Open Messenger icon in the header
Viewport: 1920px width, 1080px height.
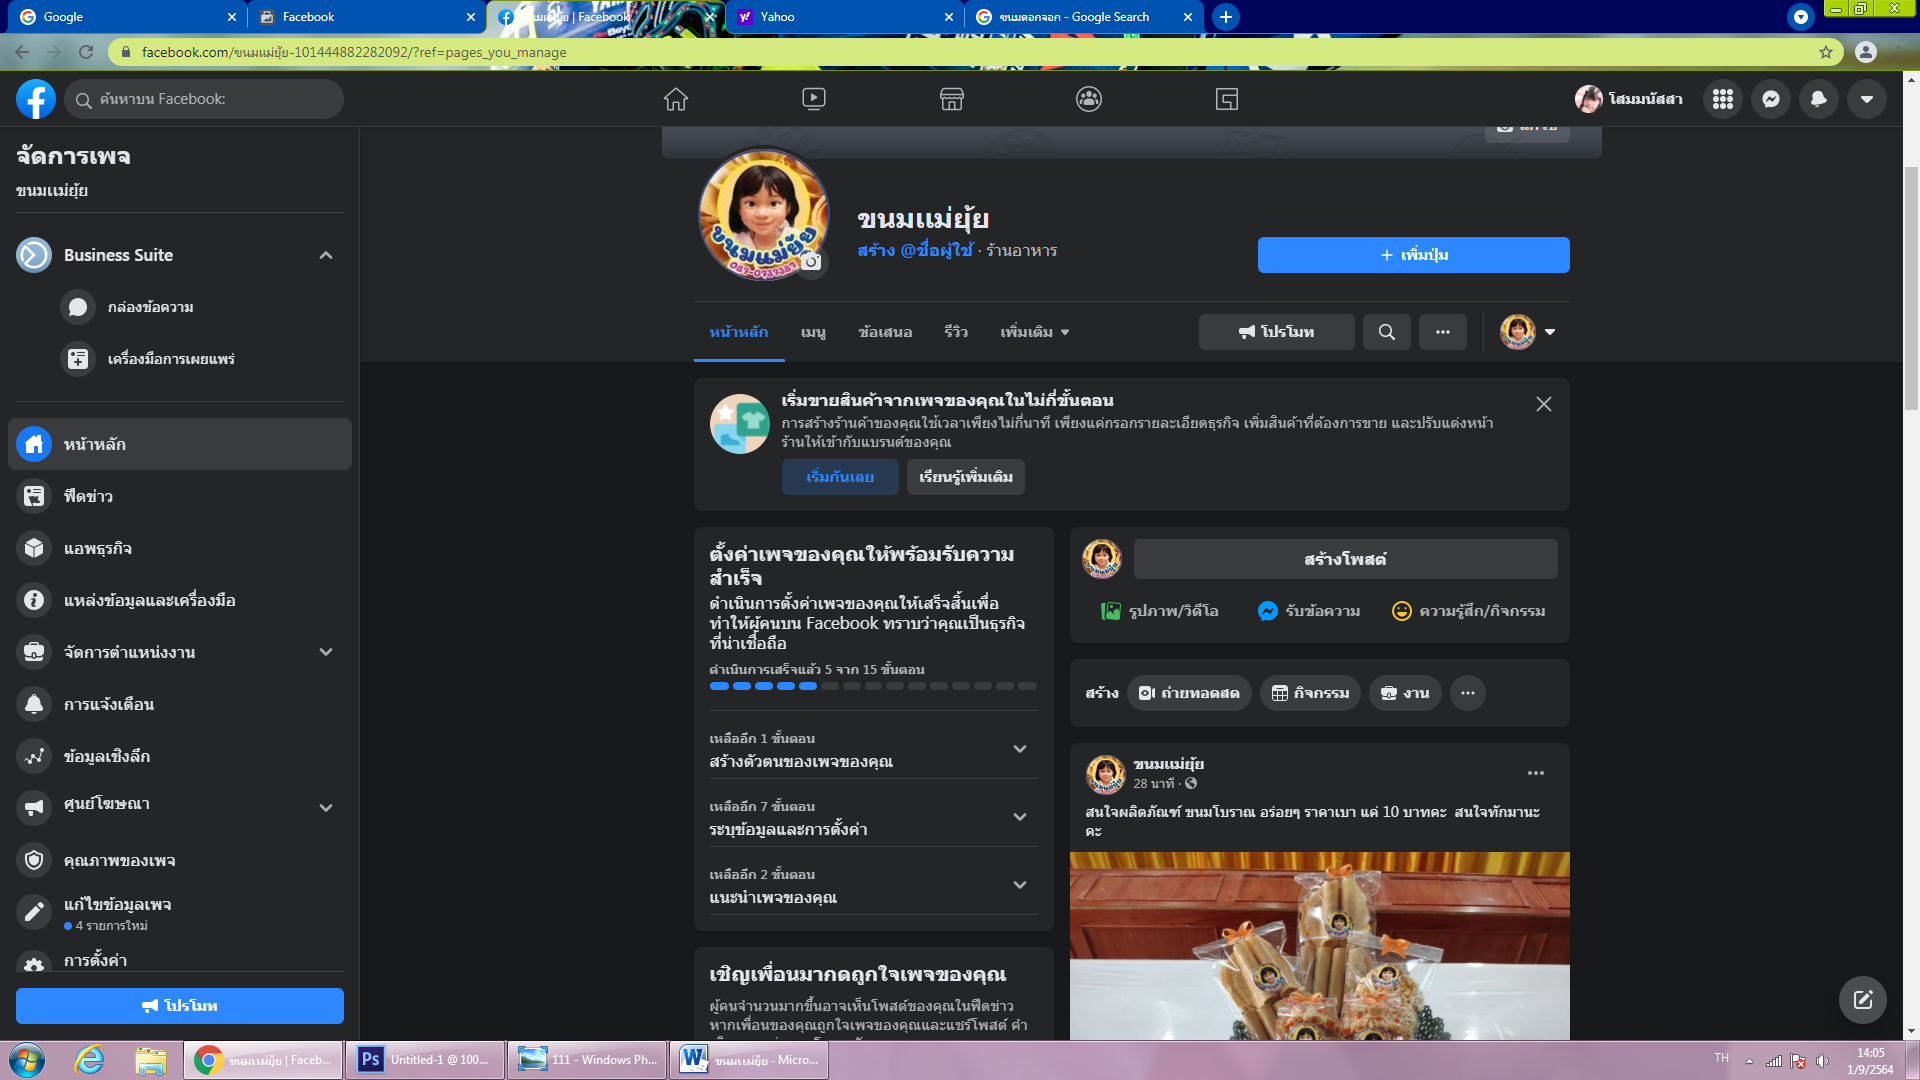pyautogui.click(x=1770, y=99)
